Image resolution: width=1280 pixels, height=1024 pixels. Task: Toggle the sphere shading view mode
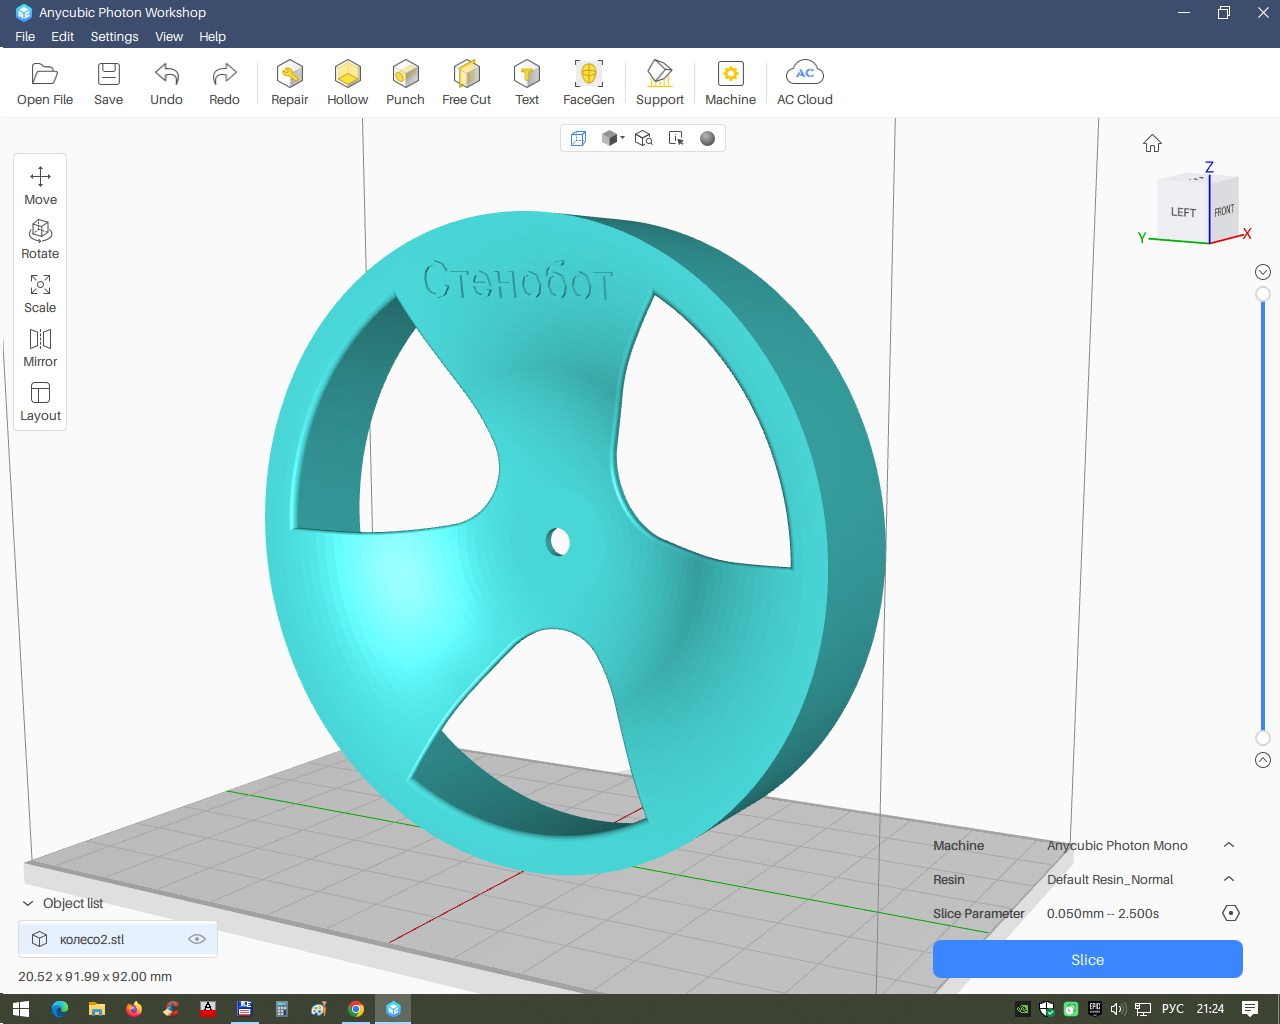[707, 138]
